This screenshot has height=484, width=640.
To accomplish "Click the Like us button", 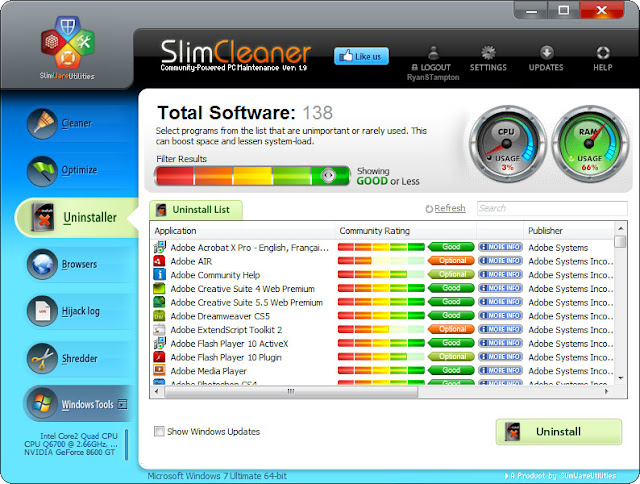I will 361,56.
